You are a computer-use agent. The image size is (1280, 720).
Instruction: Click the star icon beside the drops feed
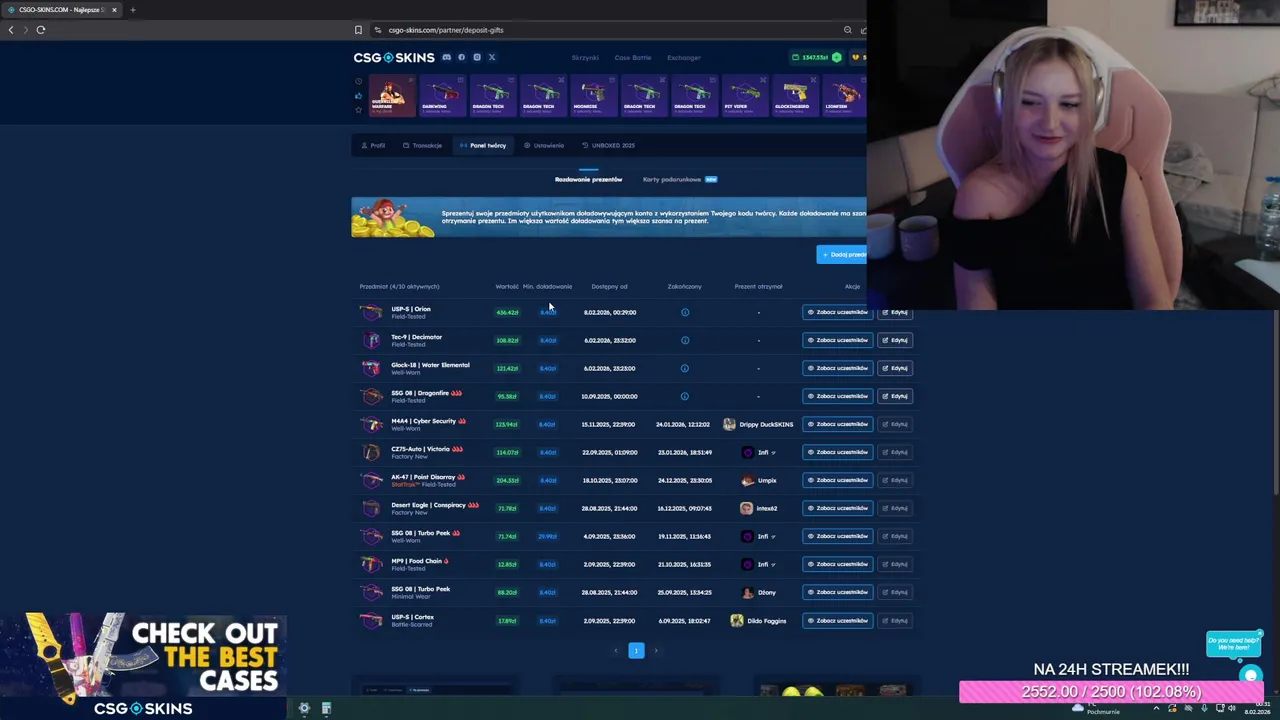pyautogui.click(x=358, y=109)
